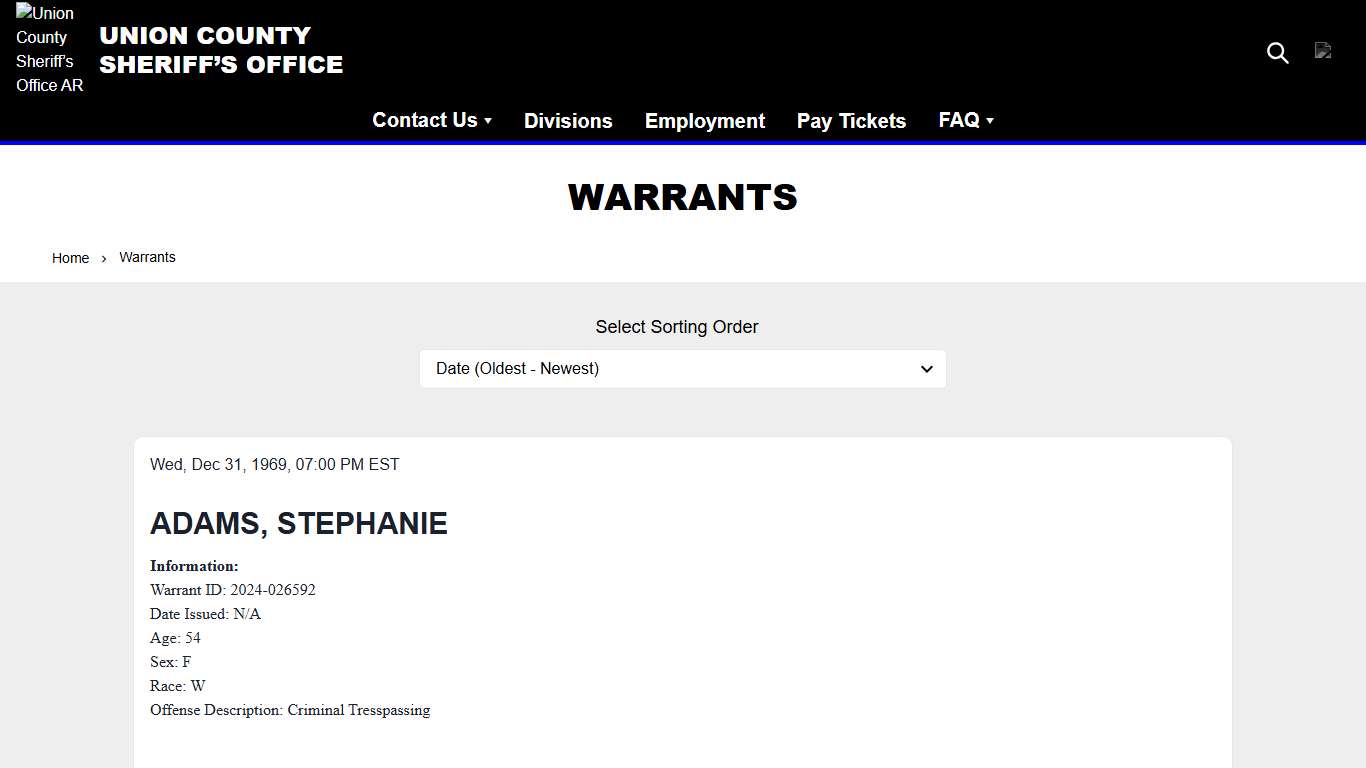Expand the FAQ dropdown in the navigation
Screen dimensions: 1366x768
958,120
